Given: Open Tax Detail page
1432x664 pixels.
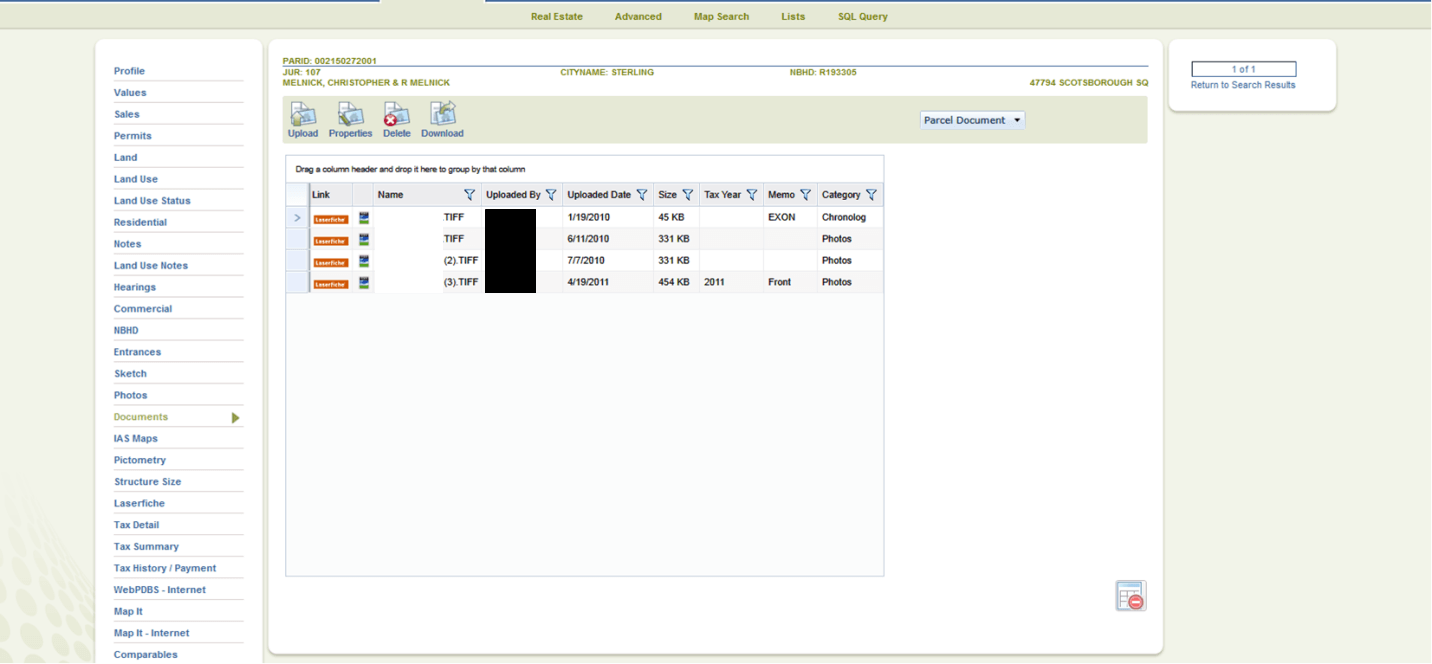Looking at the screenshot, I should [136, 525].
